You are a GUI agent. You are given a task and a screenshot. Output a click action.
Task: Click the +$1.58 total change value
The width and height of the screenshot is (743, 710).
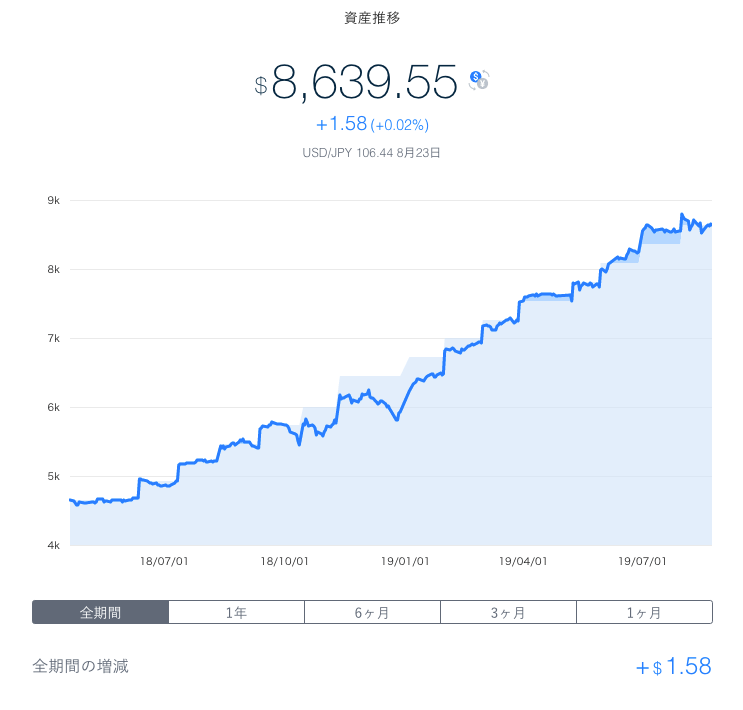pos(673,667)
